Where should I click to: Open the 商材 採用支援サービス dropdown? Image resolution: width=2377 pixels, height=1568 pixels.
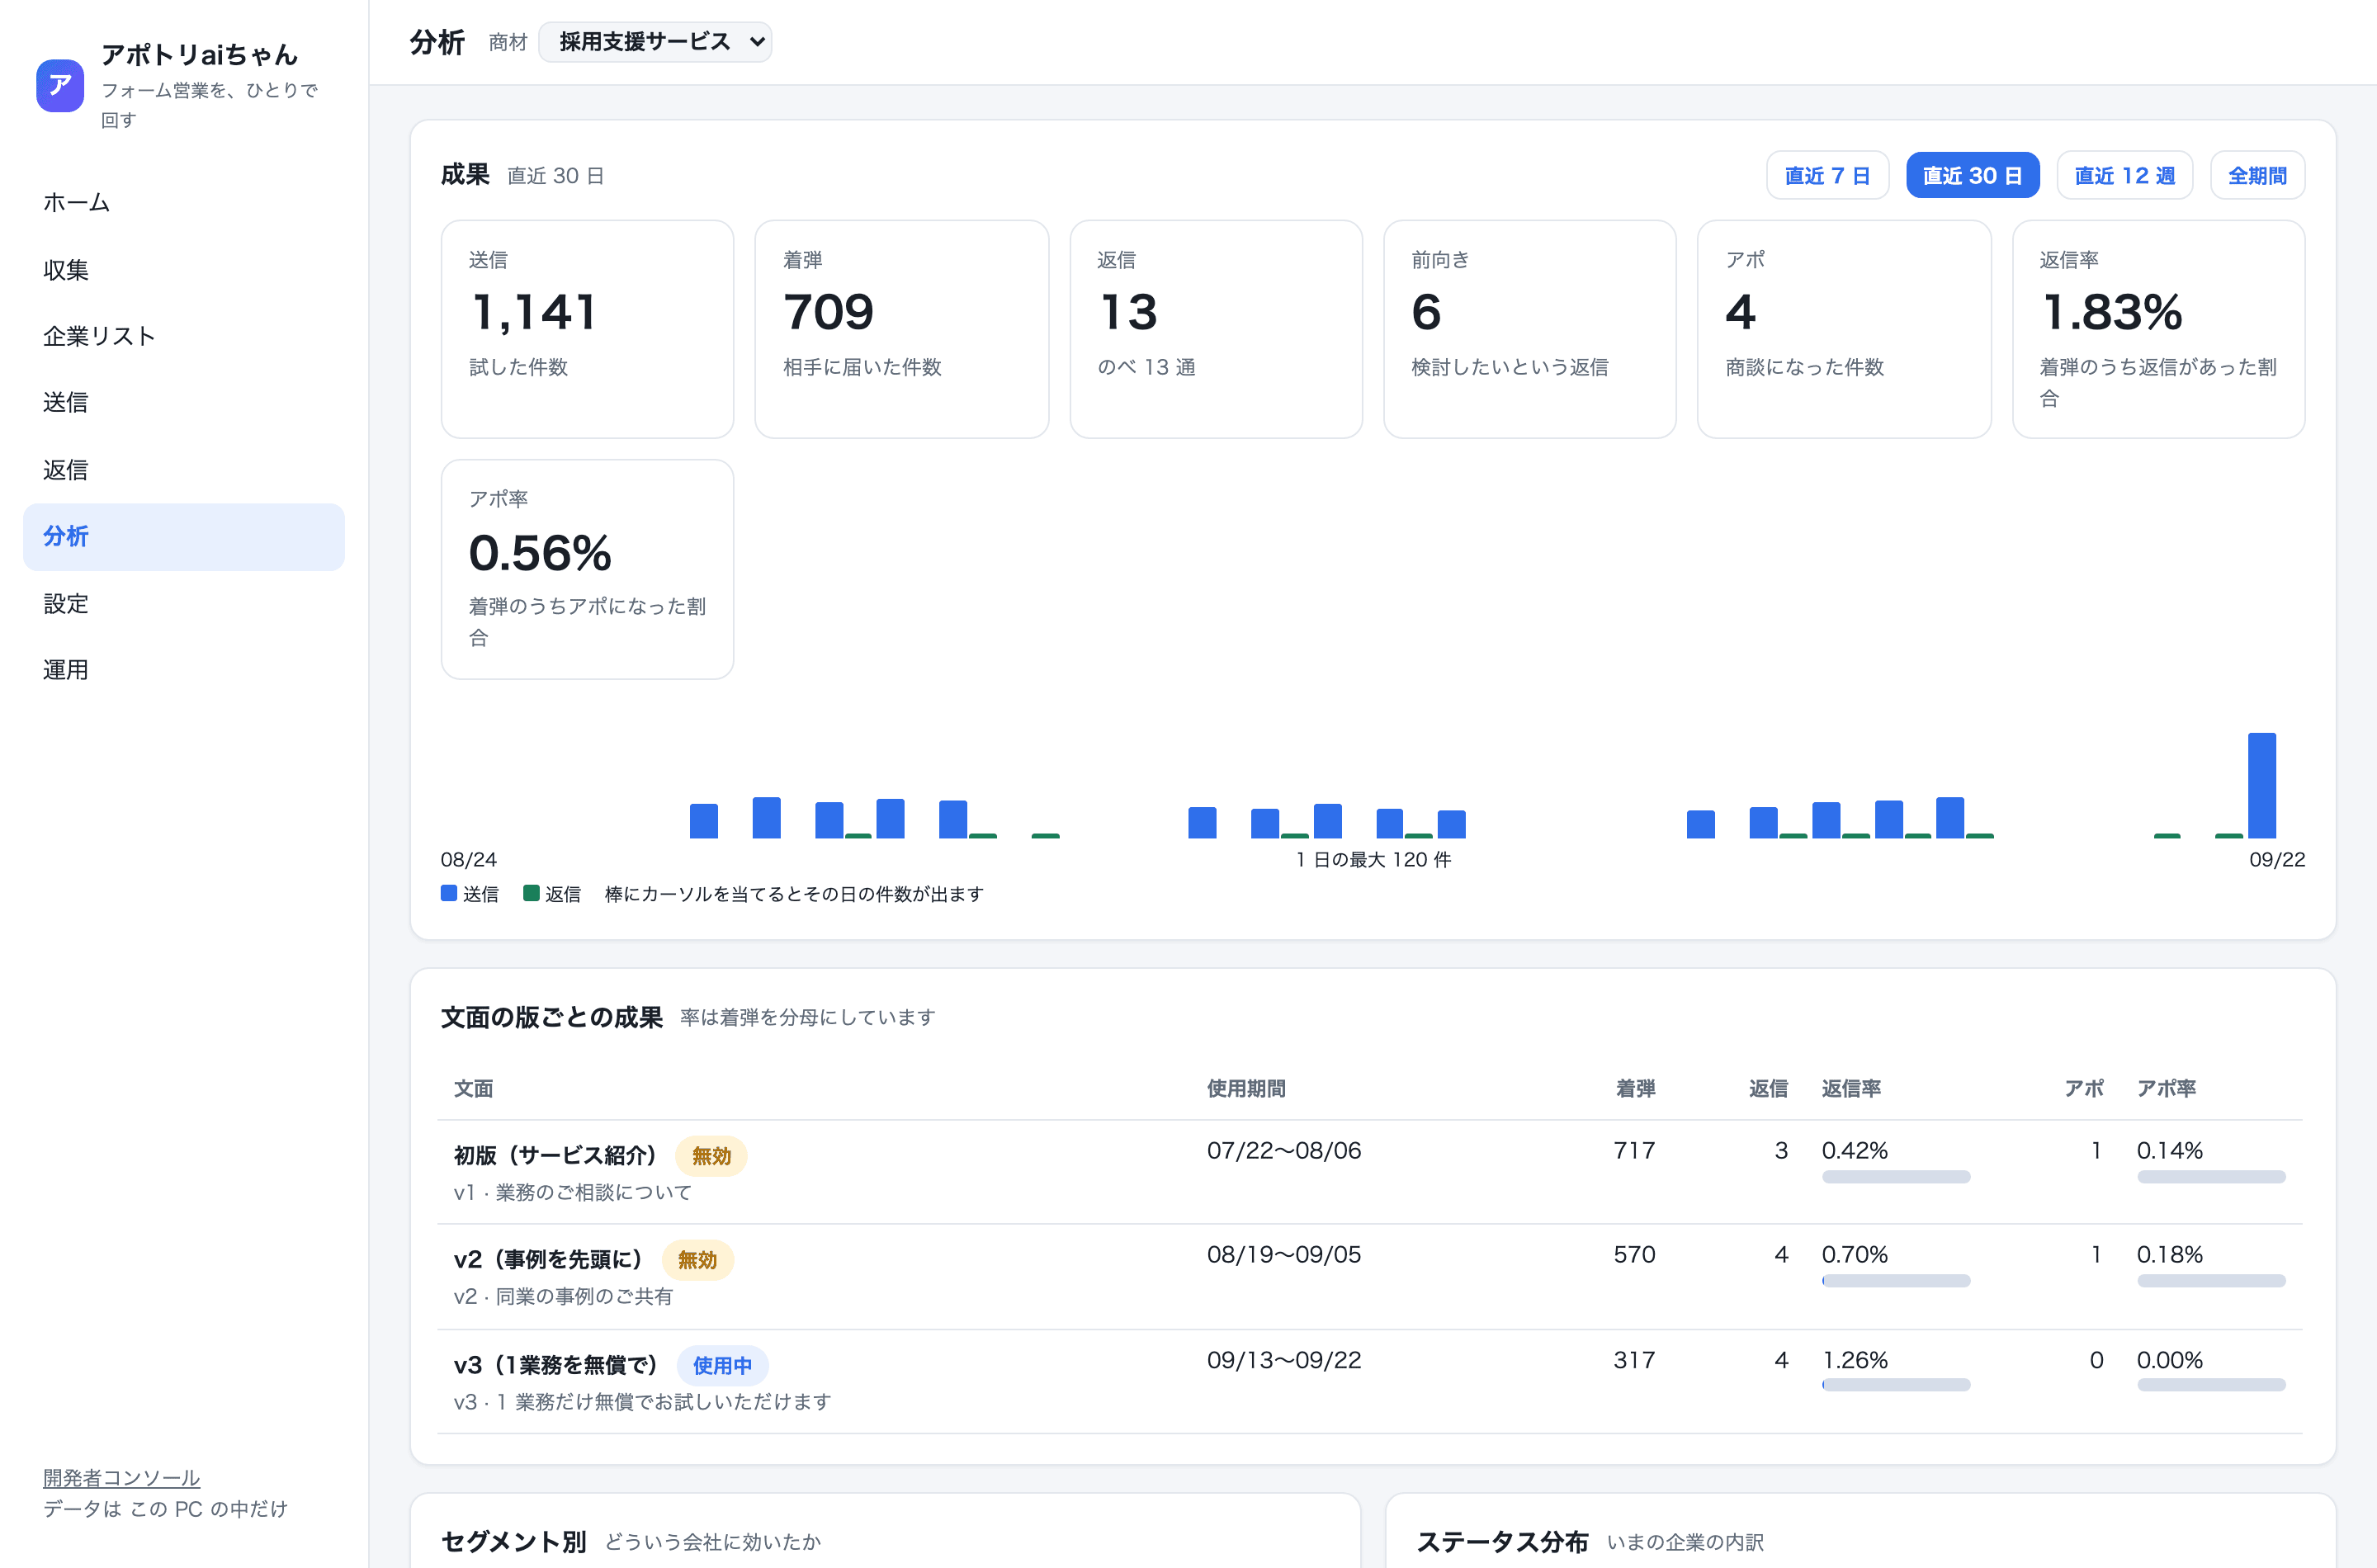[x=655, y=42]
